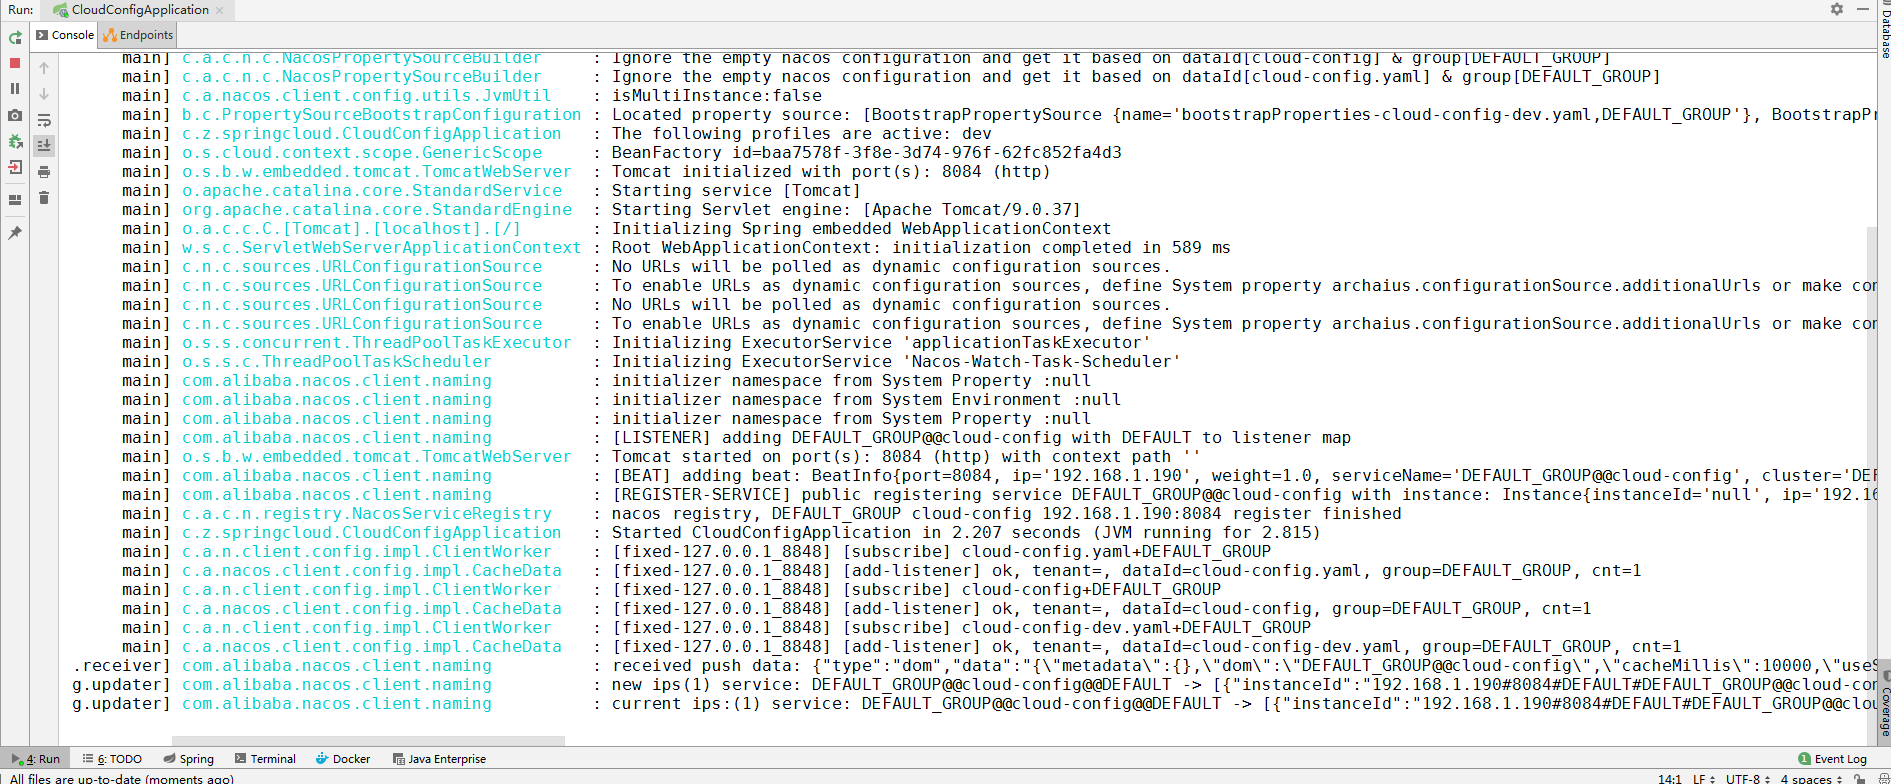Hide the Run tool window with minimize dash
Image resolution: width=1891 pixels, height=784 pixels.
click(1863, 9)
